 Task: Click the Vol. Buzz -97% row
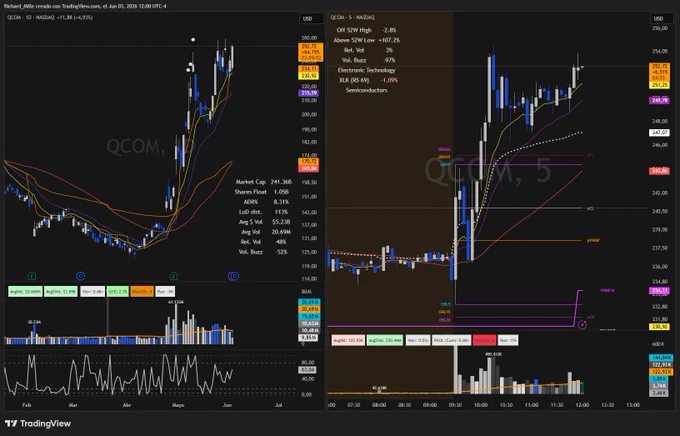coord(368,60)
